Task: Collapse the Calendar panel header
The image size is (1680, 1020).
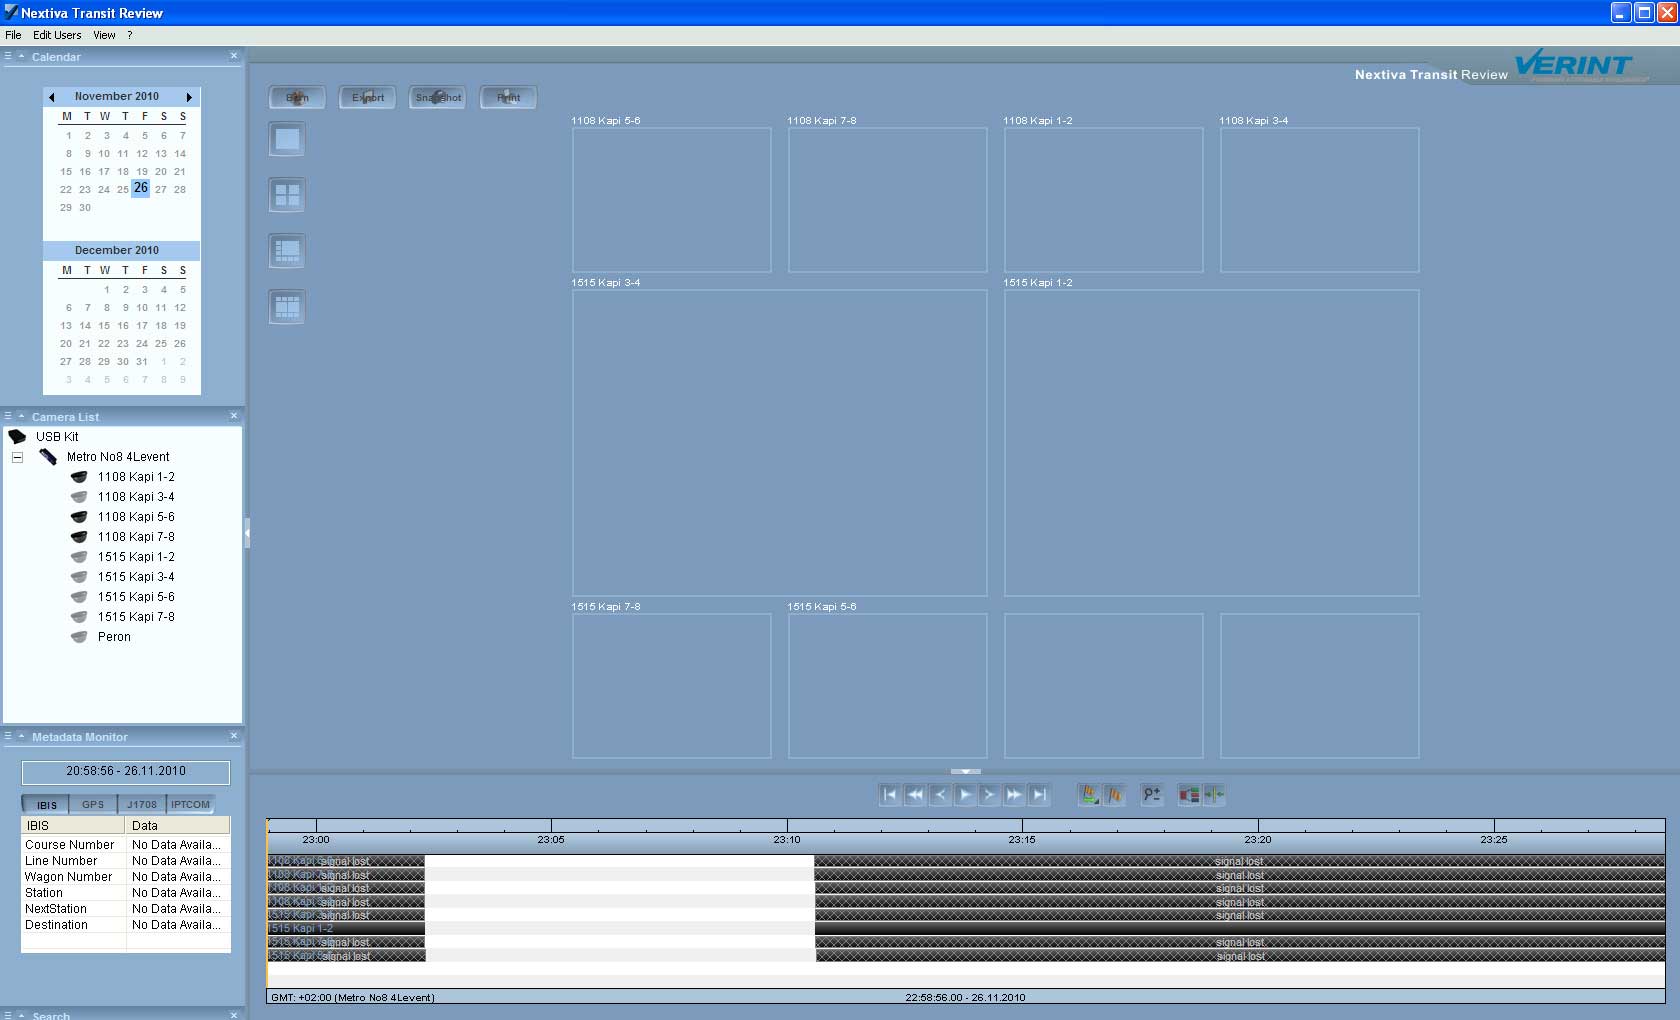Action: (x=21, y=56)
